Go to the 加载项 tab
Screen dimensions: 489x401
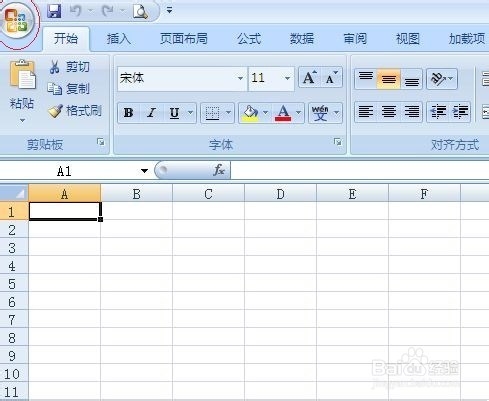pyautogui.click(x=467, y=39)
